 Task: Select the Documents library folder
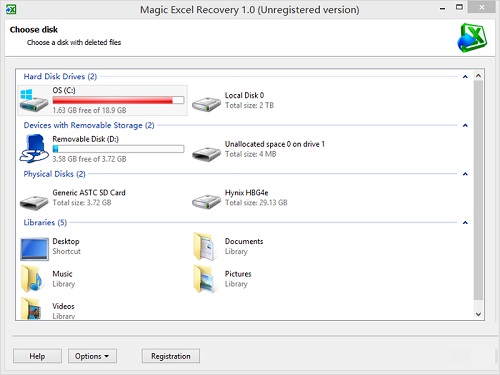tap(204, 247)
